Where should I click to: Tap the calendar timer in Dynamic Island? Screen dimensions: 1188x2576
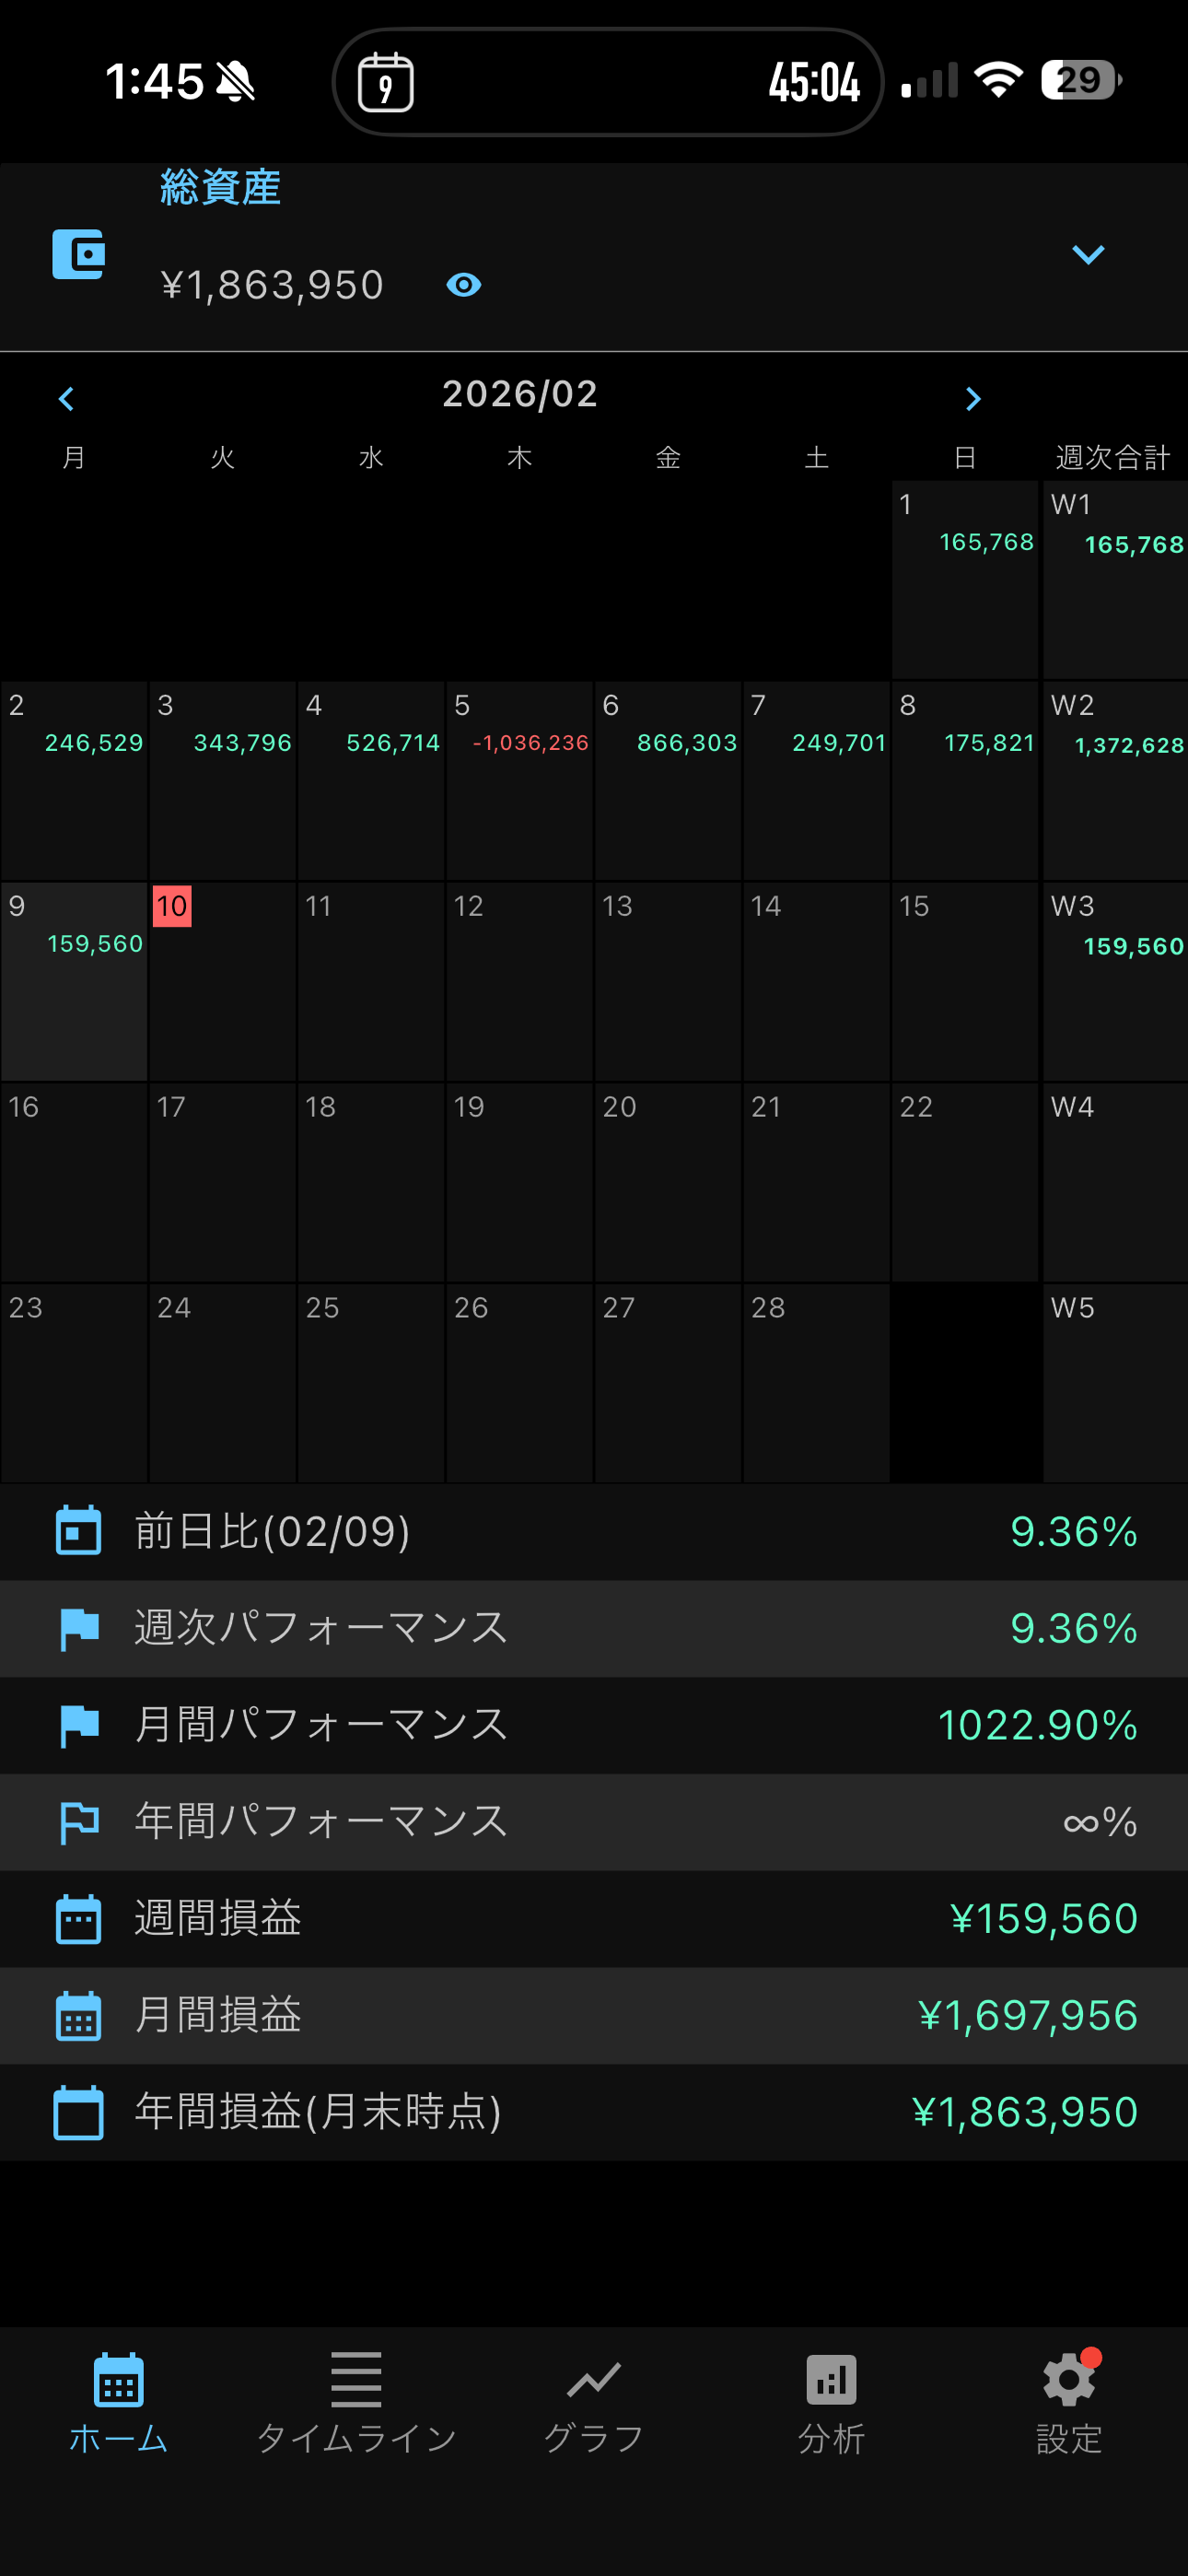pyautogui.click(x=386, y=82)
